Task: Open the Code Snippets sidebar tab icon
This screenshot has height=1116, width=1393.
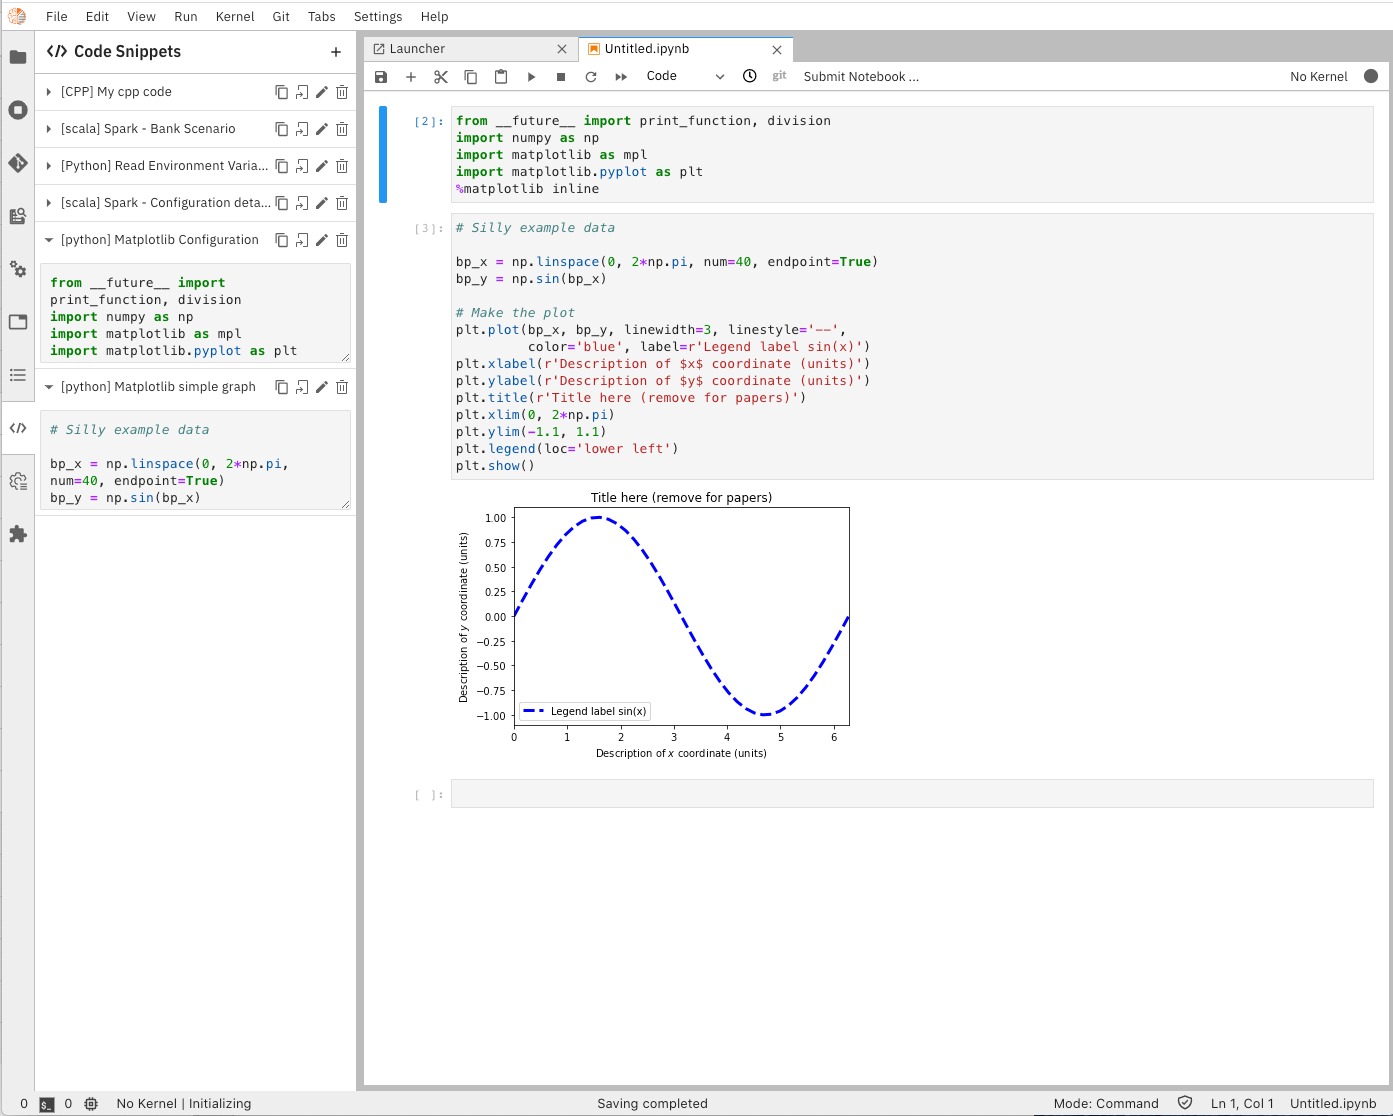Action: tap(18, 428)
